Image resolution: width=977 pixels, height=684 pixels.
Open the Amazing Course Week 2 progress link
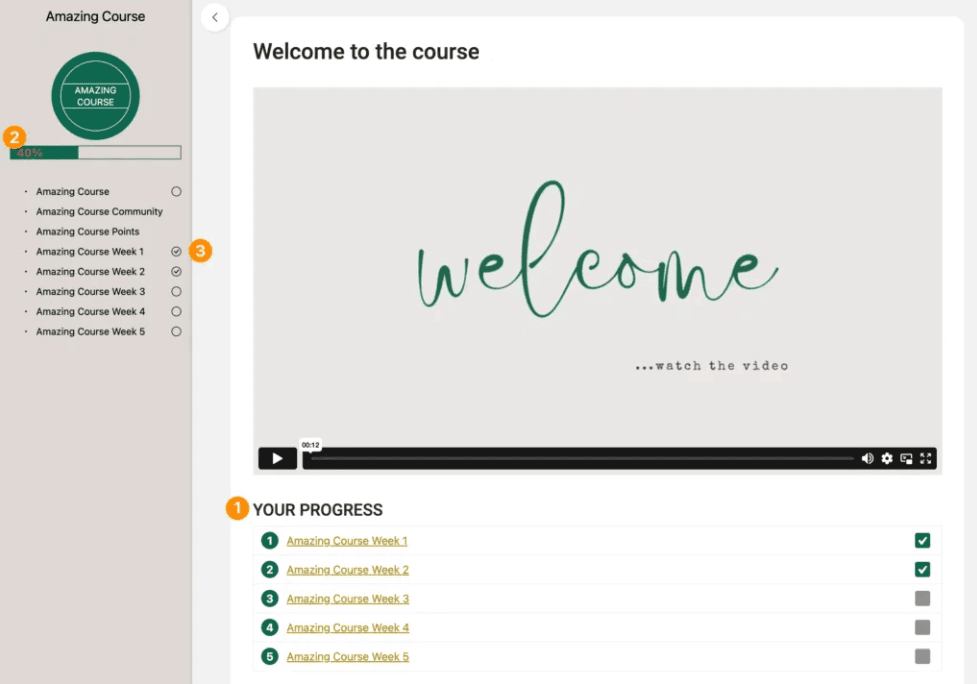pos(347,570)
